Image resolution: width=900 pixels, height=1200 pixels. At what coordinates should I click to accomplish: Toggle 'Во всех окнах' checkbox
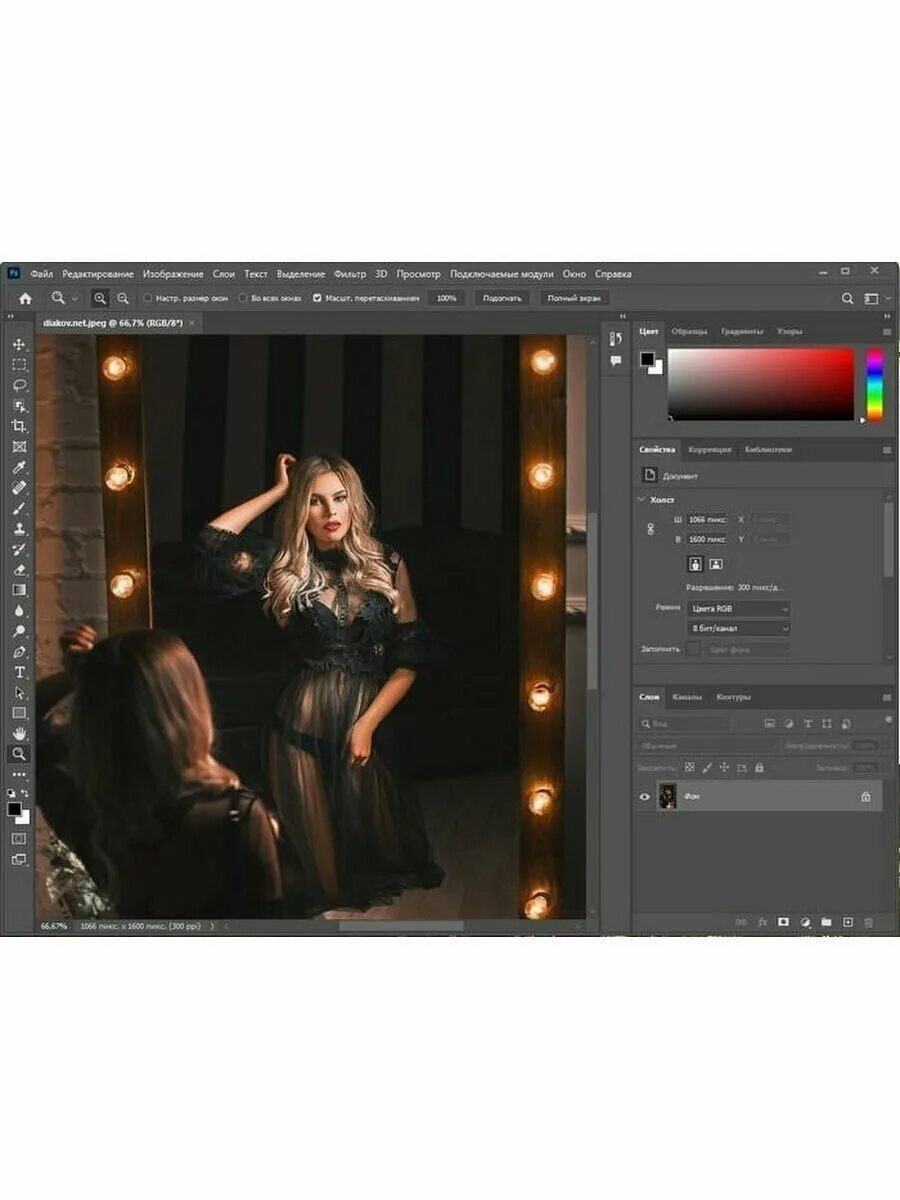click(243, 298)
